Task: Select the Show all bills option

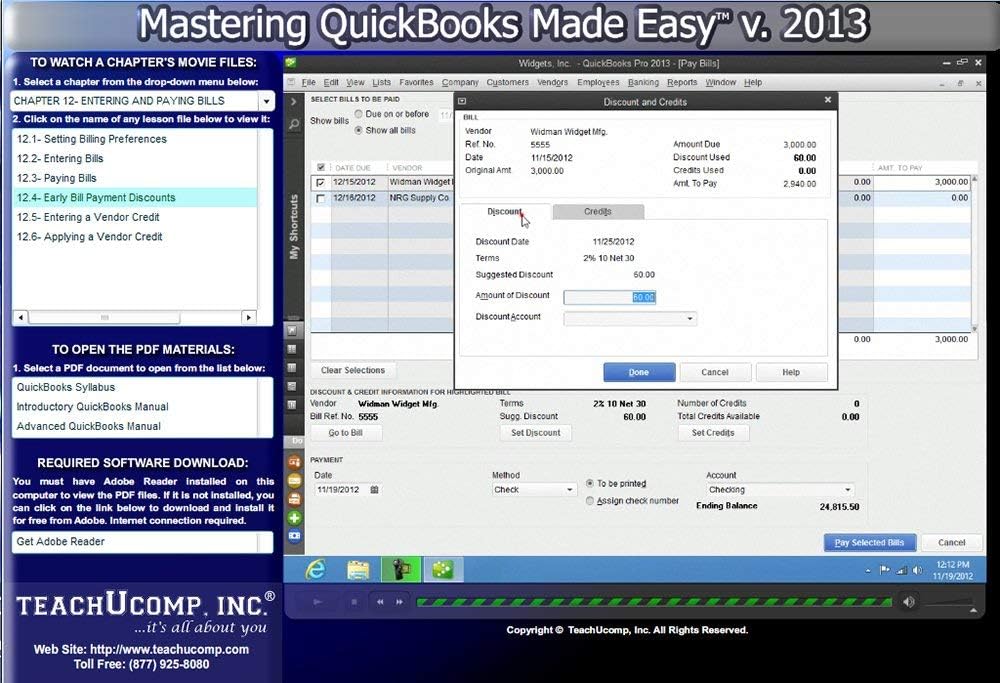Action: 358,130
